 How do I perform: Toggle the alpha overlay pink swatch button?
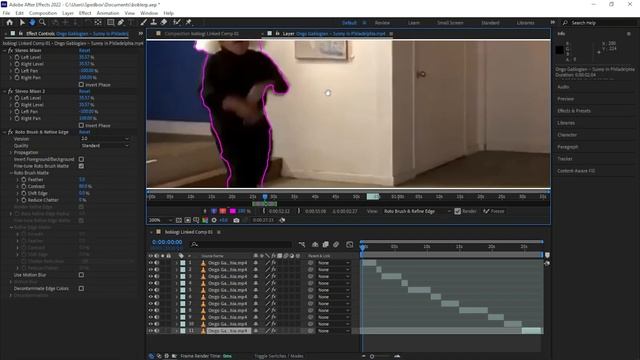point(233,211)
